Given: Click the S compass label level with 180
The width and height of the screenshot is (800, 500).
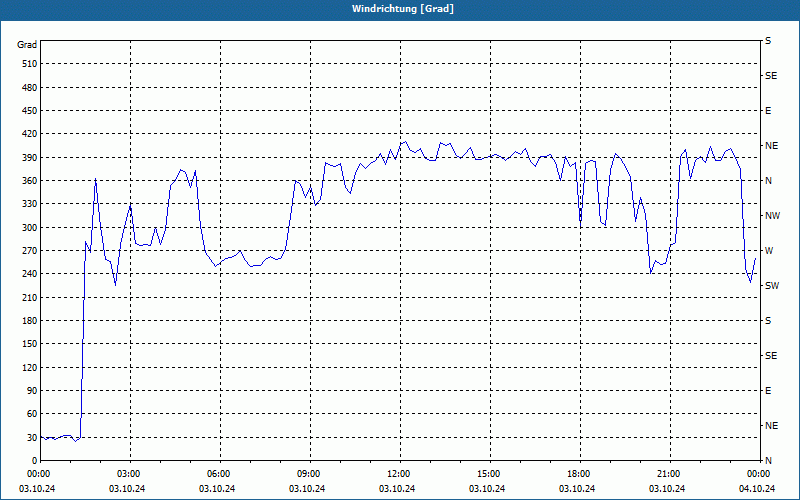Looking at the screenshot, I should (768, 321).
